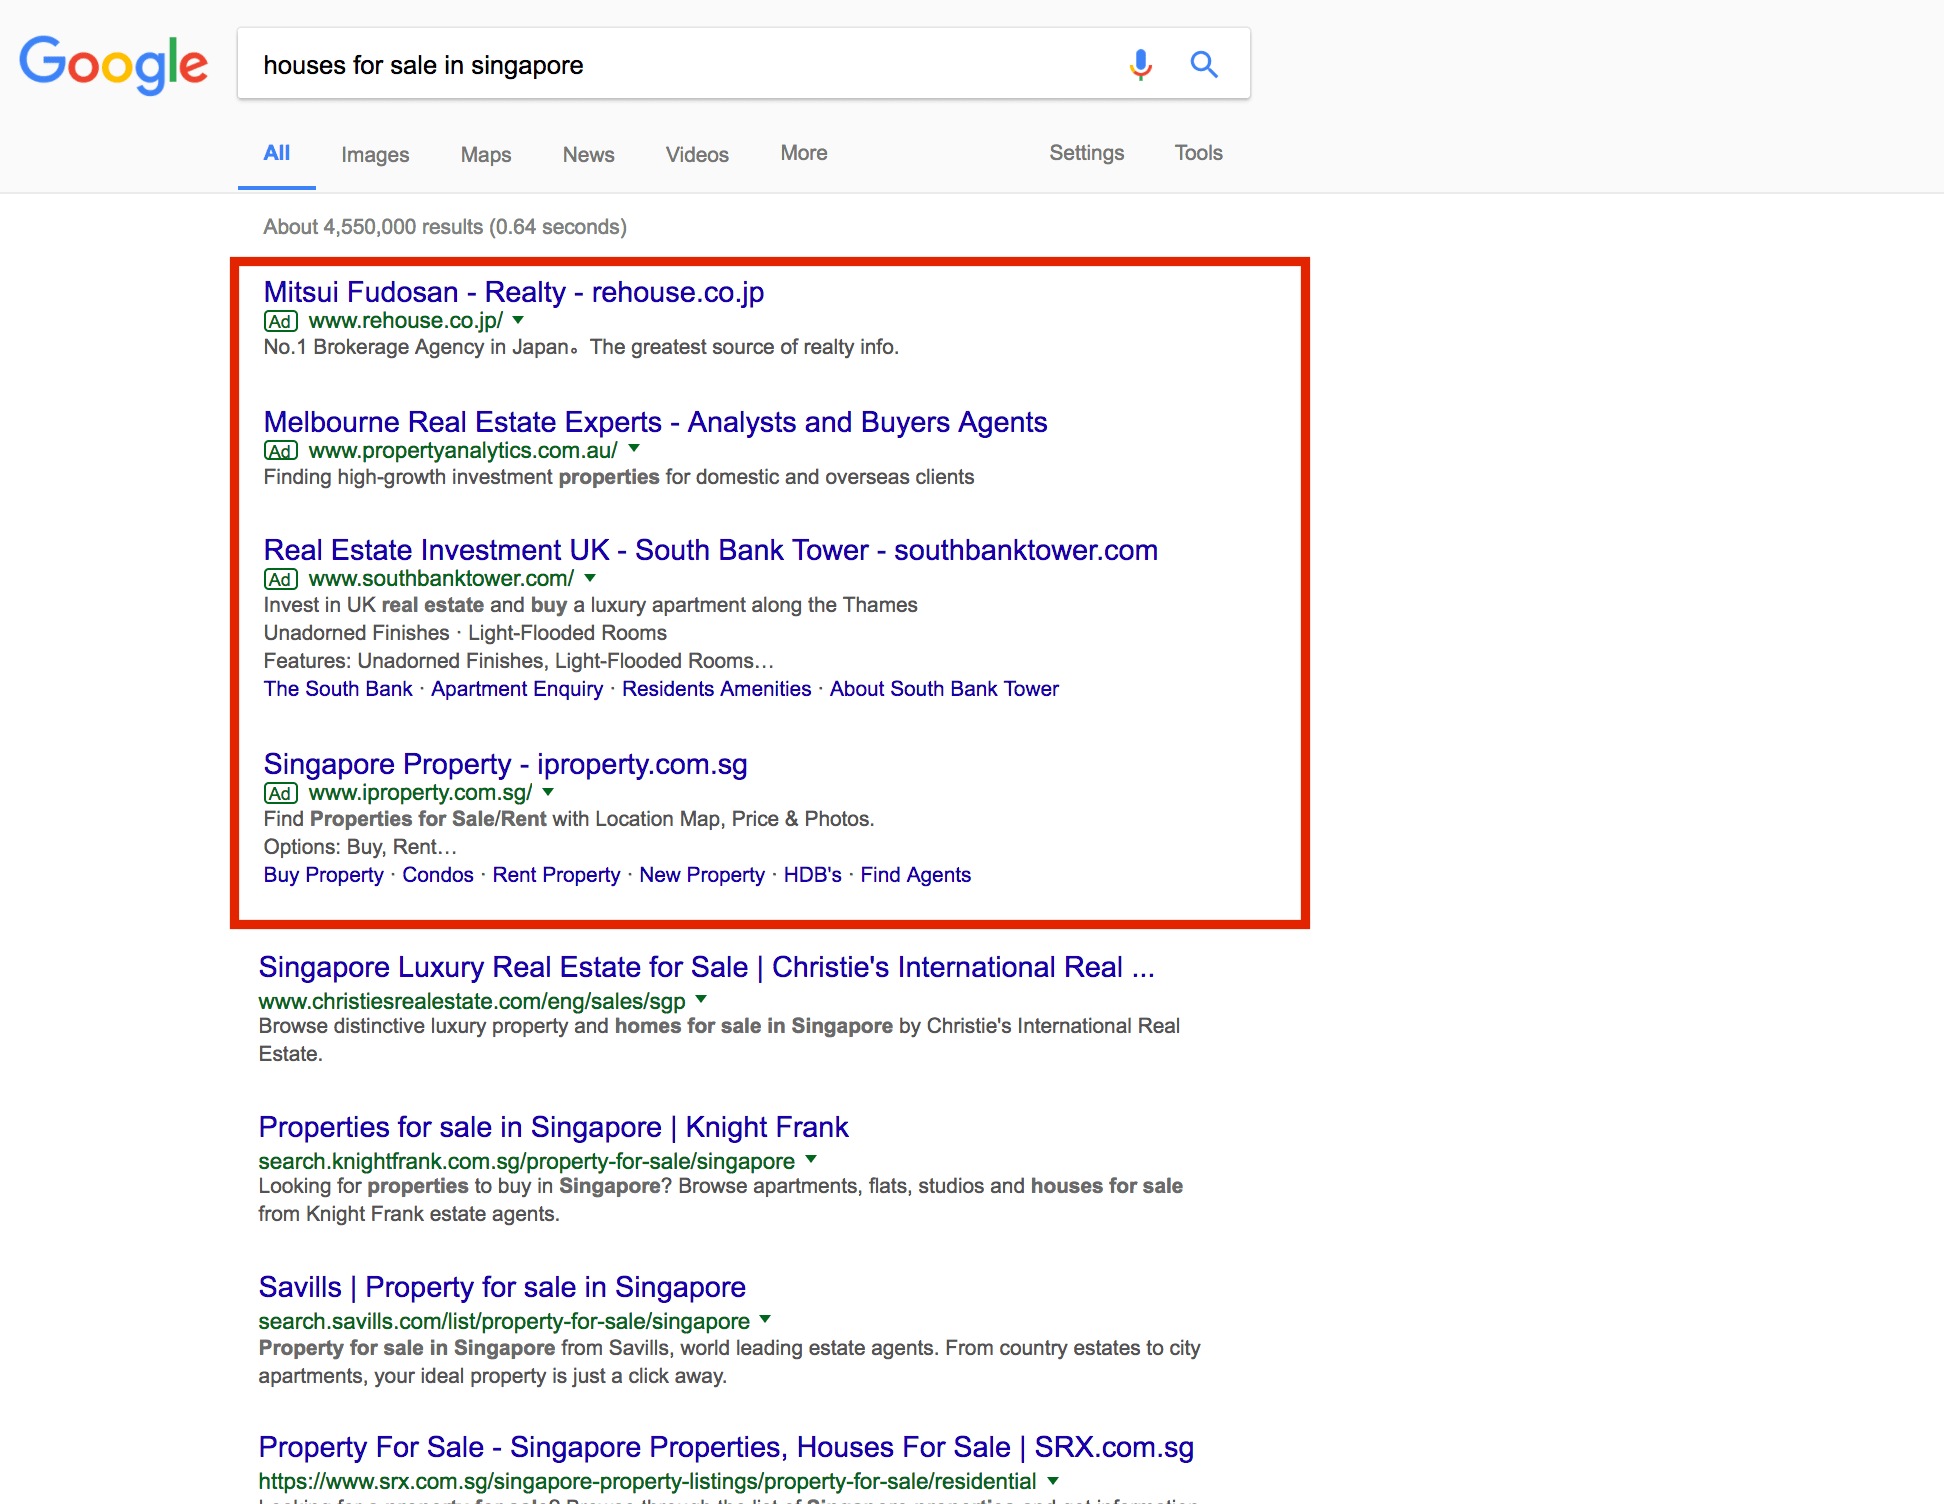Open SRX.com.sg Property For Sale result
The image size is (1944, 1504).
point(726,1447)
